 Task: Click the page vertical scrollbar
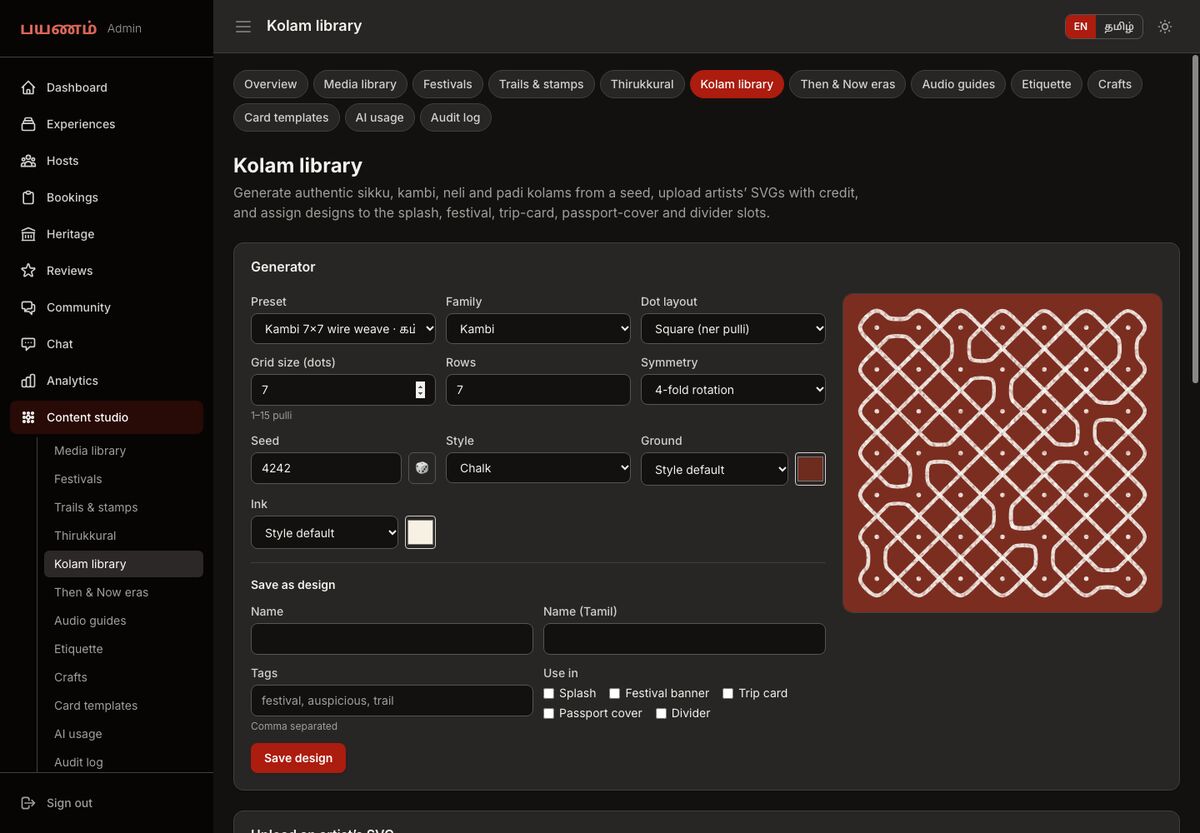1194,220
